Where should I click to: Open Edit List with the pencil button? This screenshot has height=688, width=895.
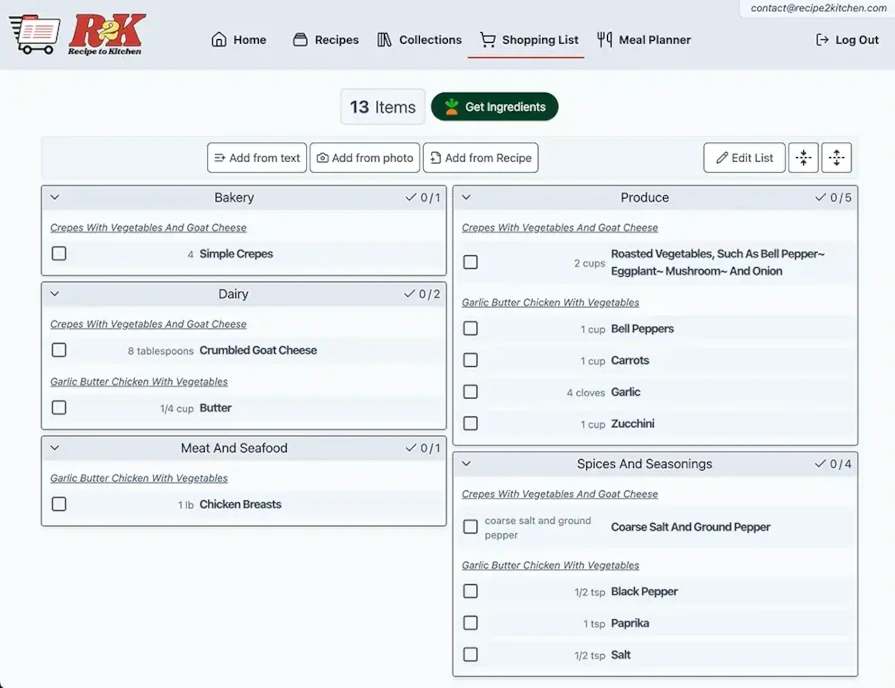744,158
